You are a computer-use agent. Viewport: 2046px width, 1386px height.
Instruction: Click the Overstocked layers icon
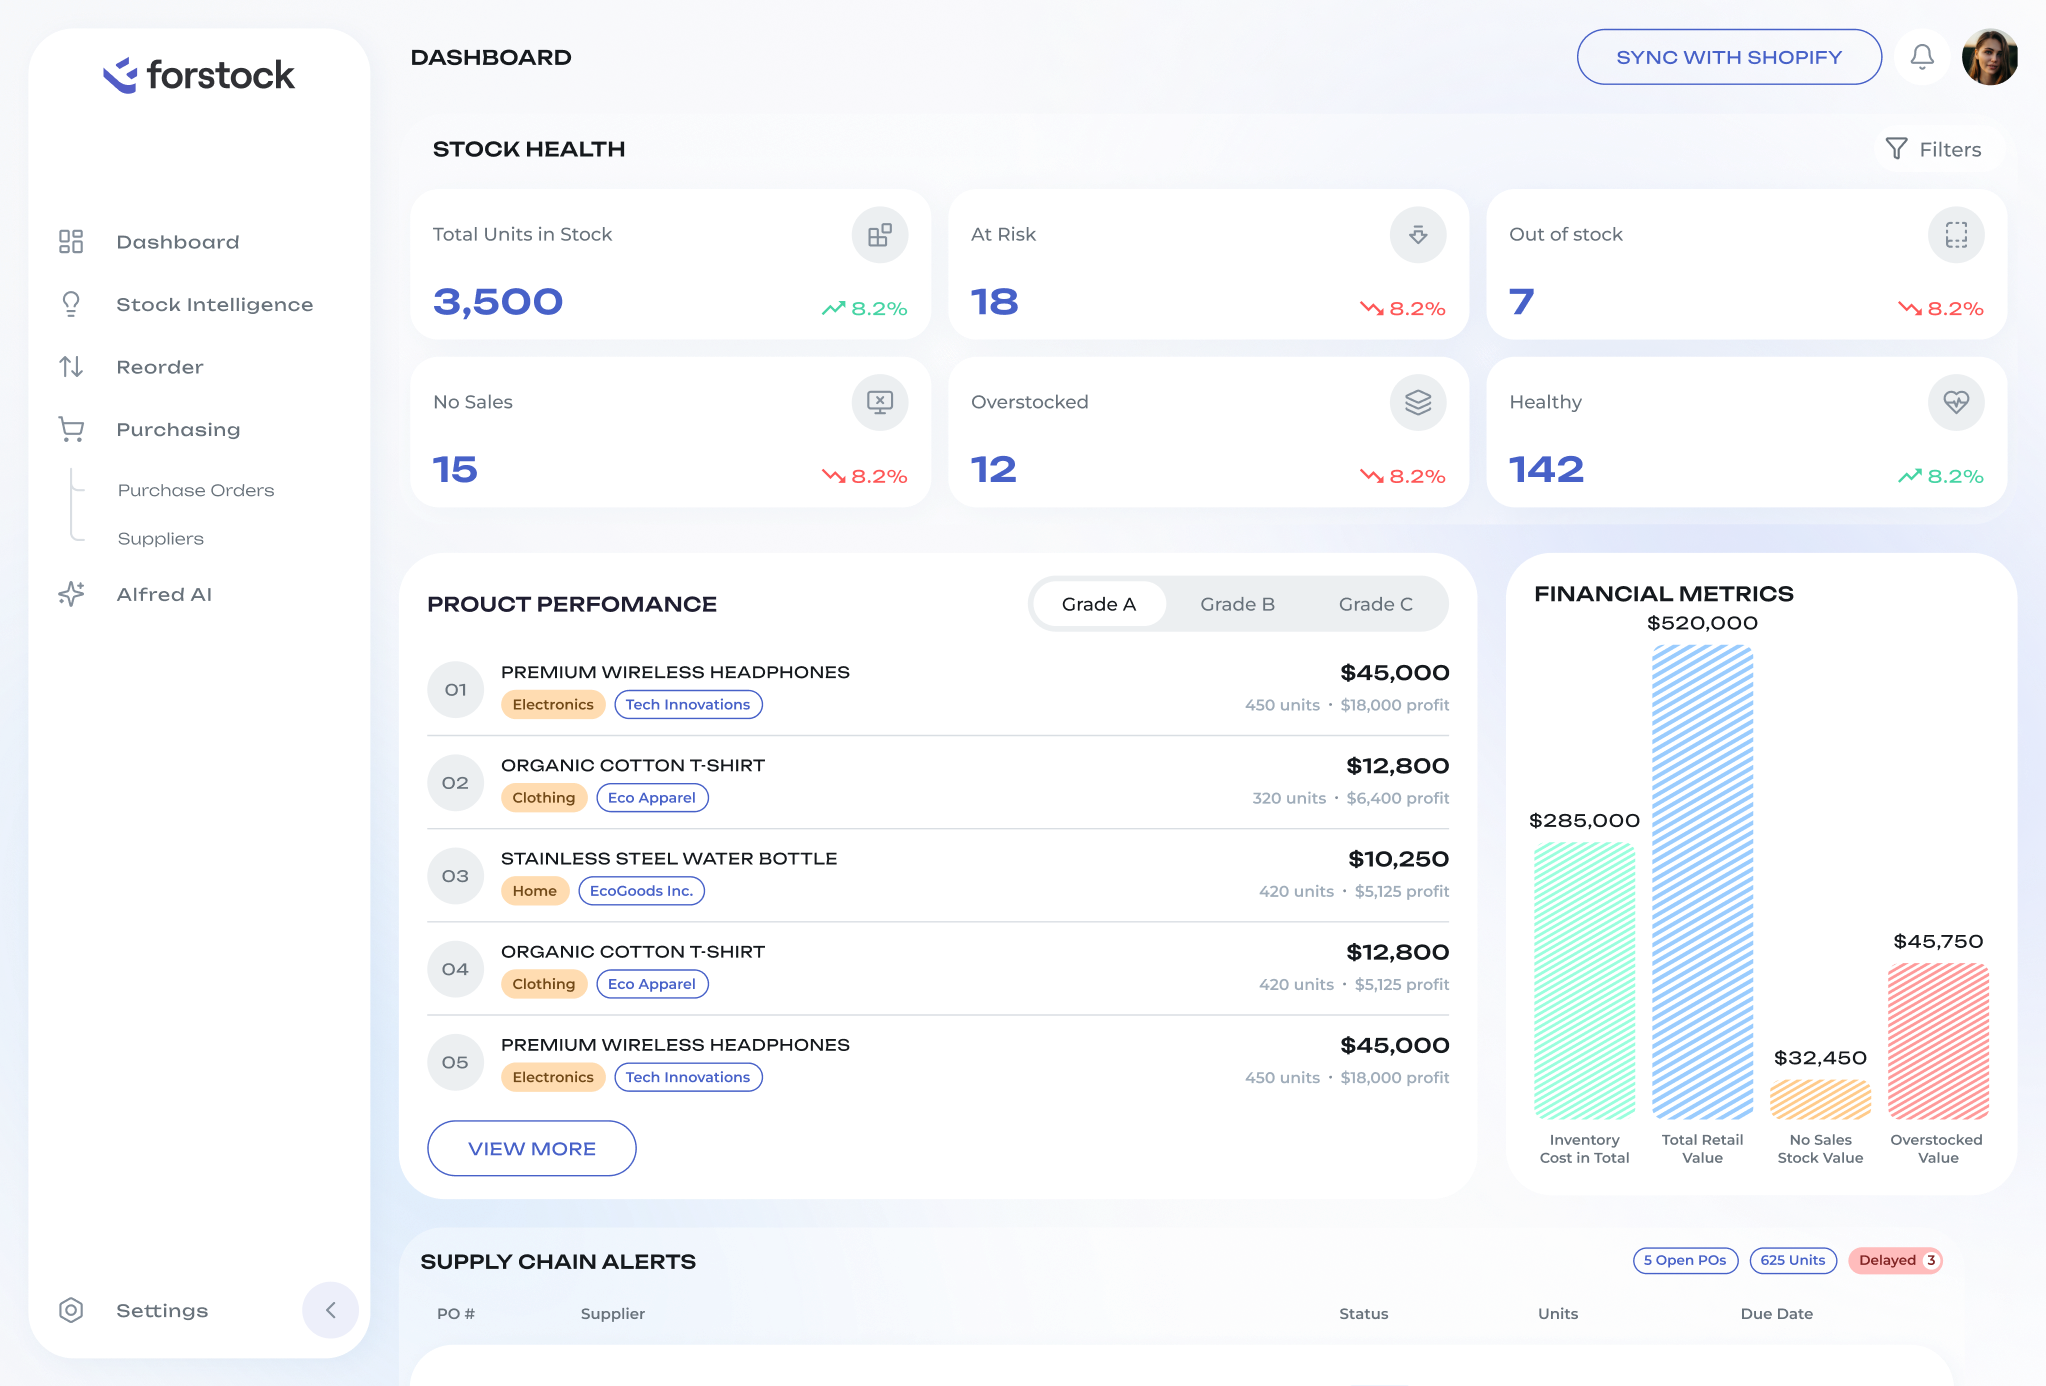1417,403
